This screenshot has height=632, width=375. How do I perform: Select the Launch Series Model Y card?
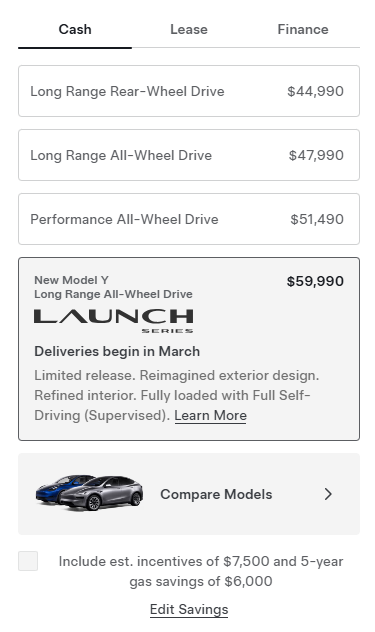(189, 349)
